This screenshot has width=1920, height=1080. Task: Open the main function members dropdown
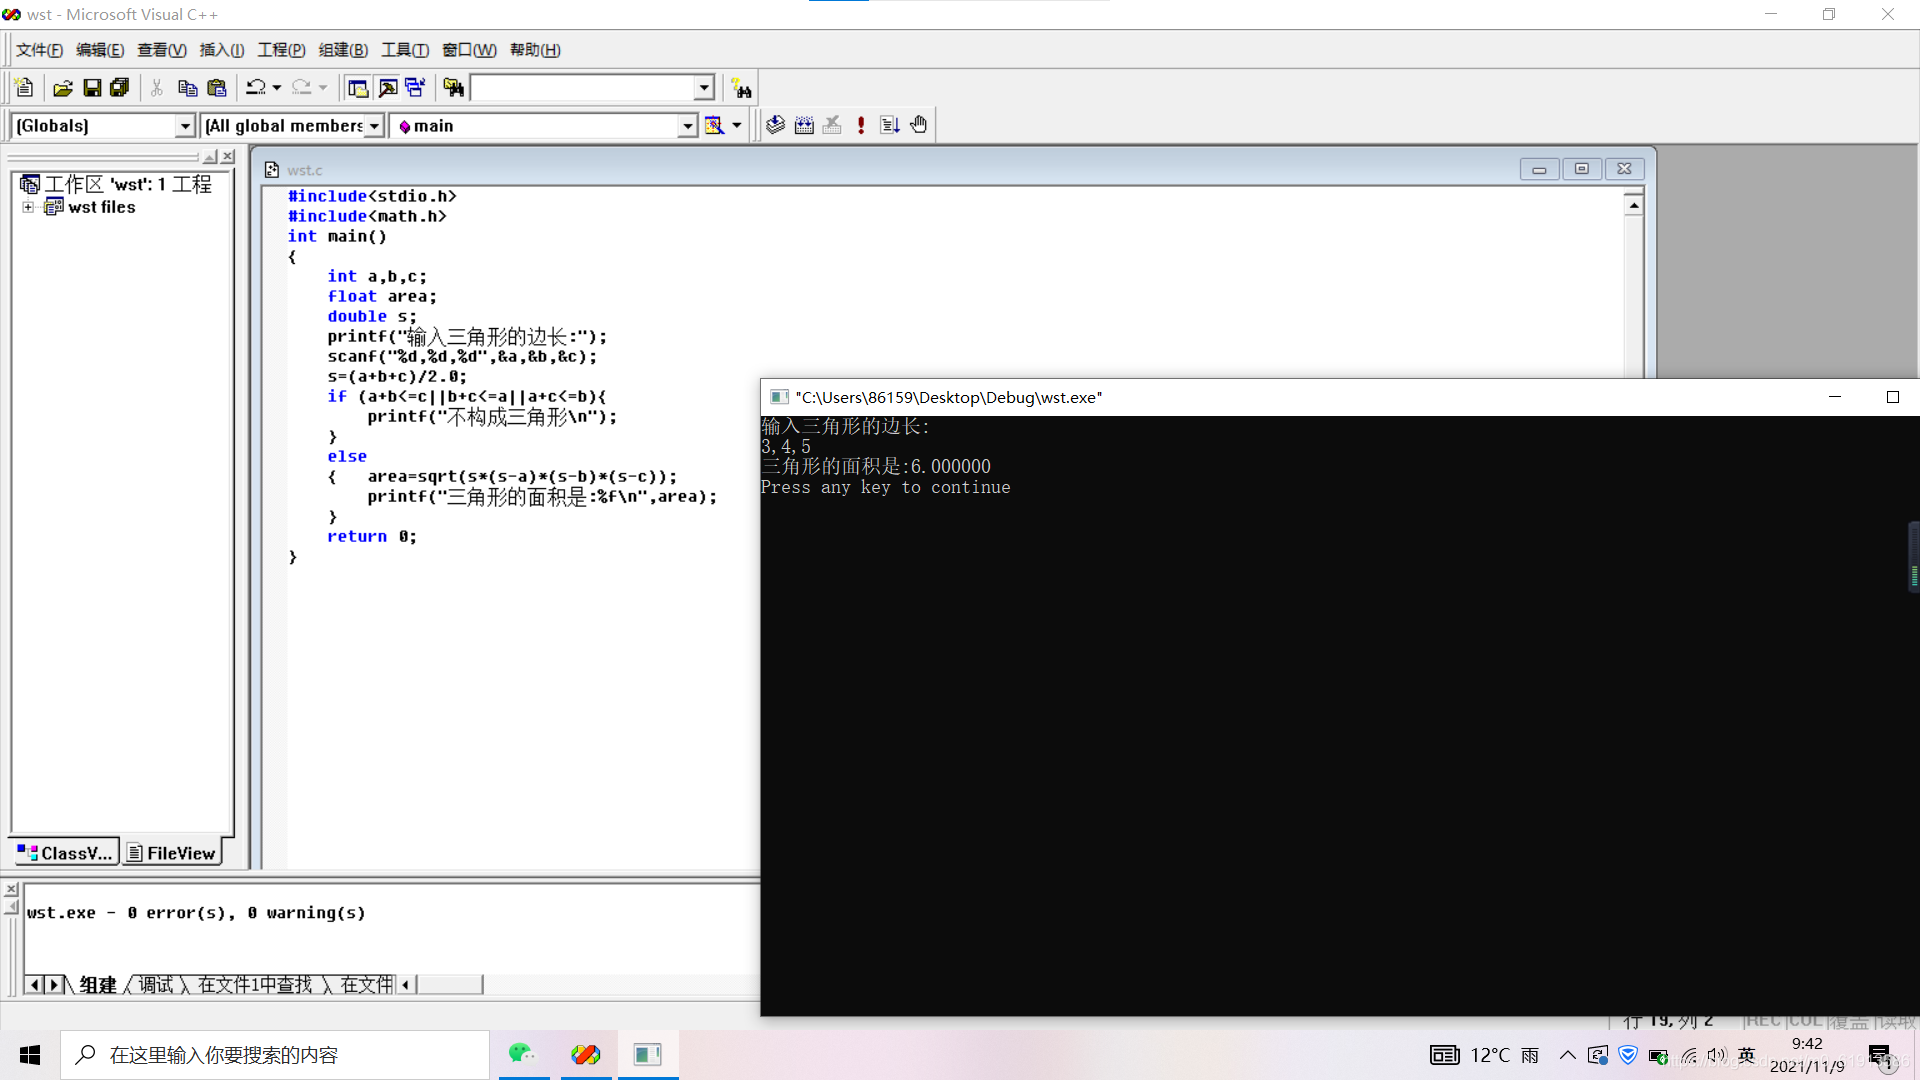687,126
